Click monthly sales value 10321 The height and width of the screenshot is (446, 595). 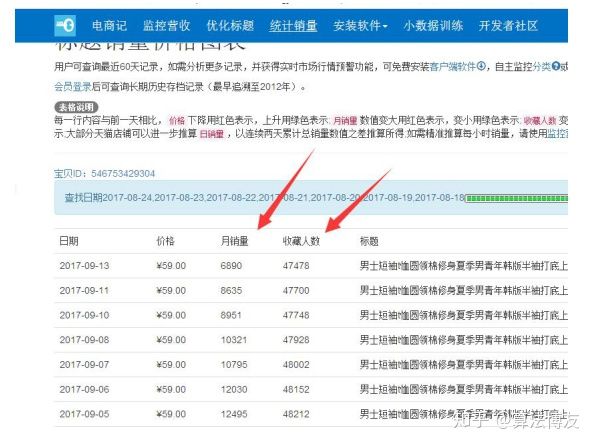[x=234, y=340]
